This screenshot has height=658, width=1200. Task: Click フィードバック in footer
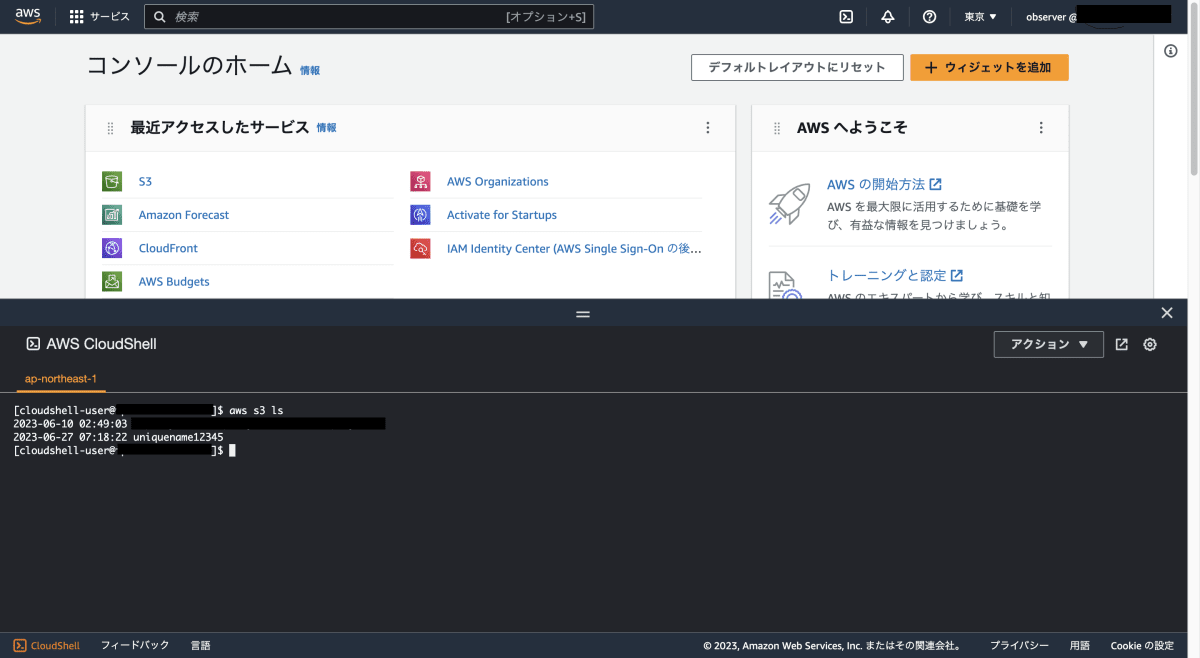tap(135, 646)
